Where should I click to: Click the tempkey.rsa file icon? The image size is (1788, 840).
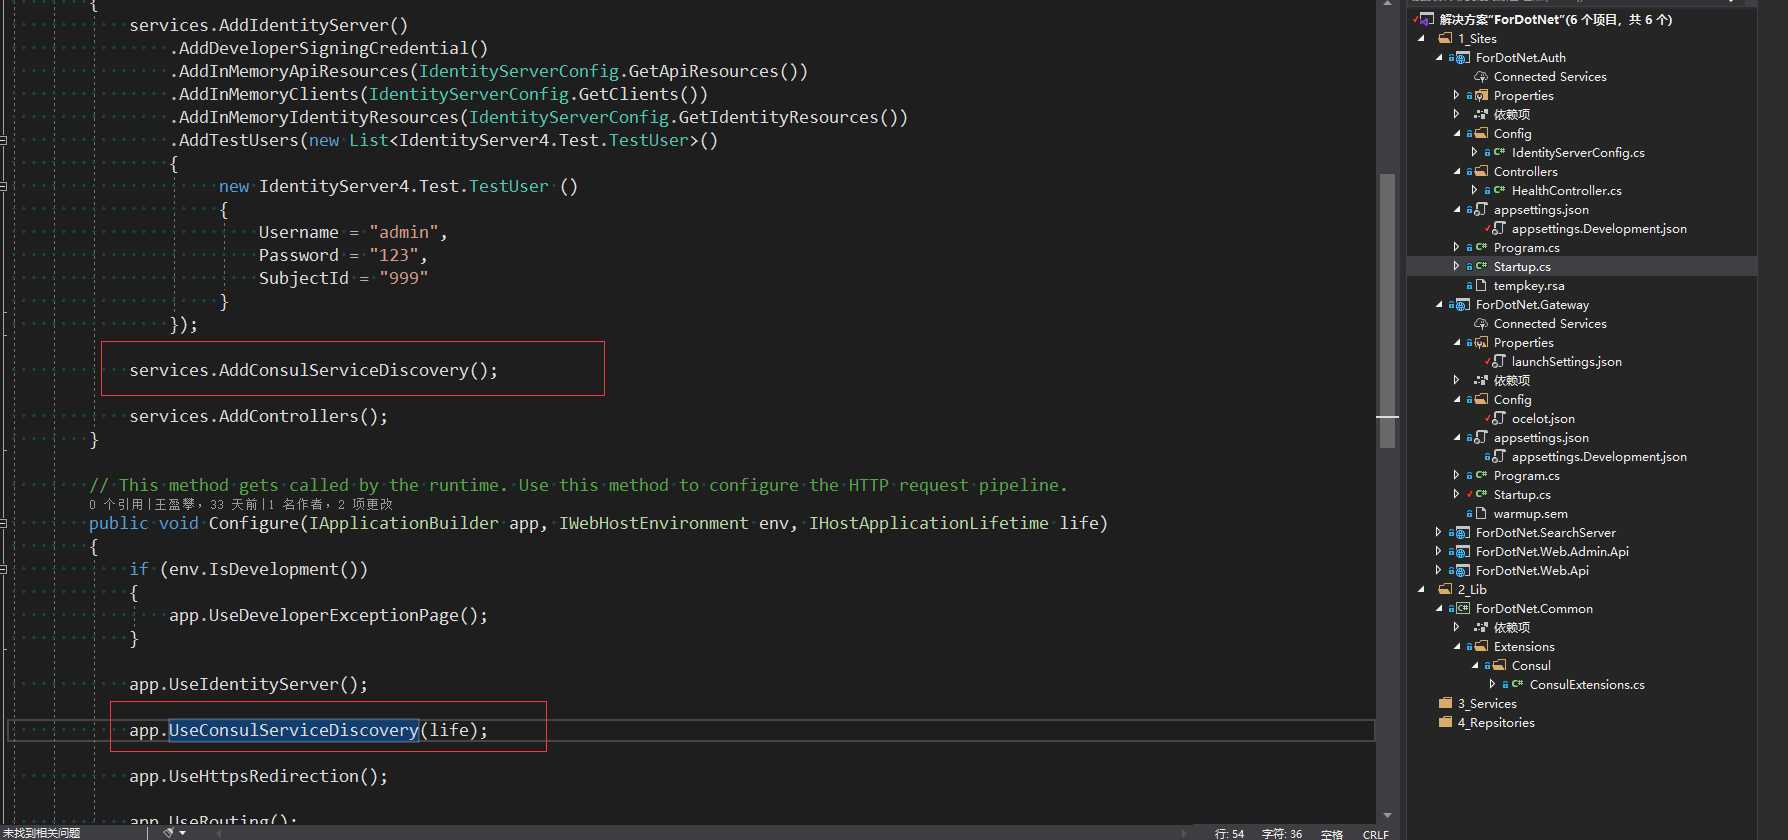point(1481,285)
